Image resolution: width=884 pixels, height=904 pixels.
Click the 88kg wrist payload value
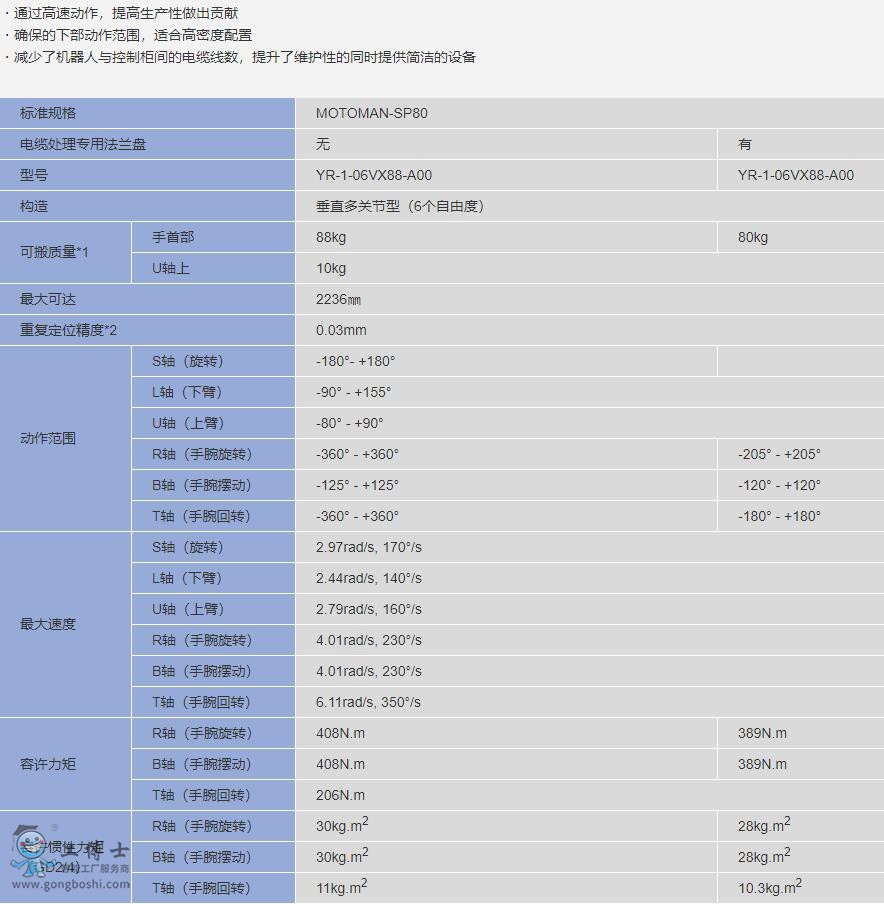(x=331, y=237)
